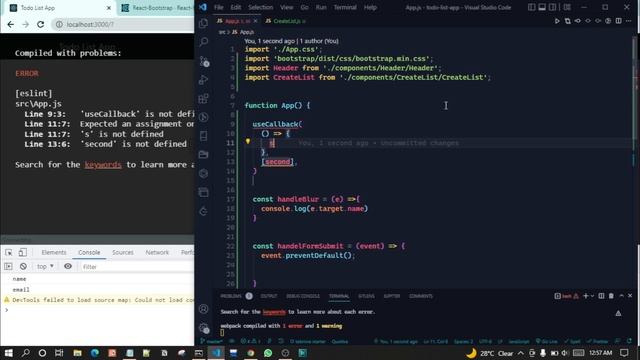The width and height of the screenshot is (640, 360).
Task: Maximize panel with the chevron up icon
Action: [621, 296]
